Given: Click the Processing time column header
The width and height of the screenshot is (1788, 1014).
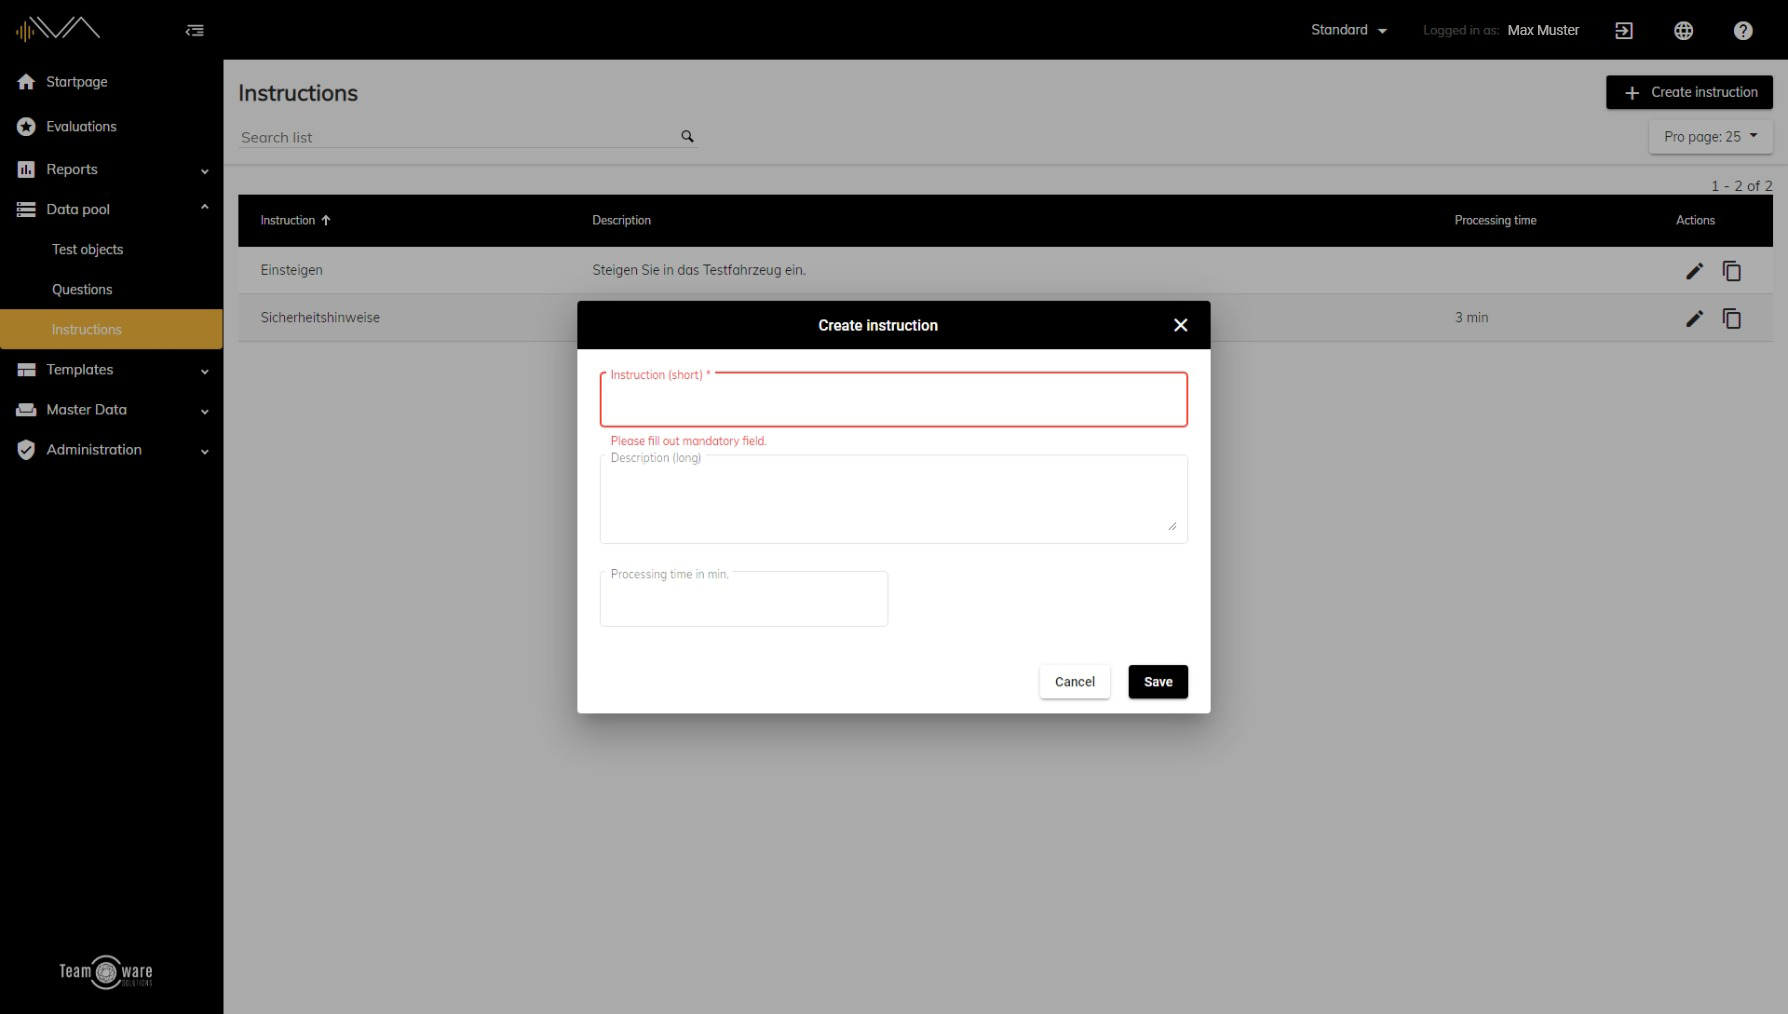Looking at the screenshot, I should pos(1495,220).
